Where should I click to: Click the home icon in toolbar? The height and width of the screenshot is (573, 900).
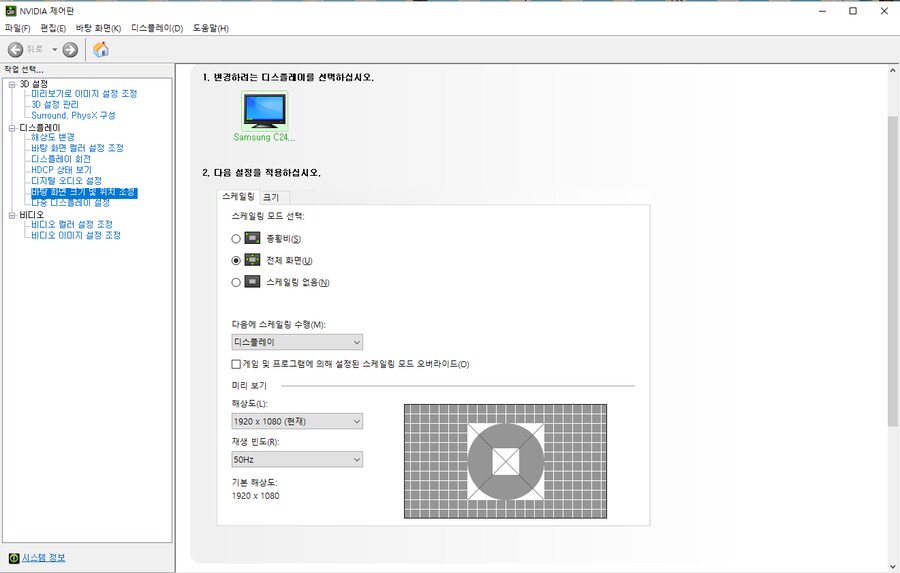point(101,49)
